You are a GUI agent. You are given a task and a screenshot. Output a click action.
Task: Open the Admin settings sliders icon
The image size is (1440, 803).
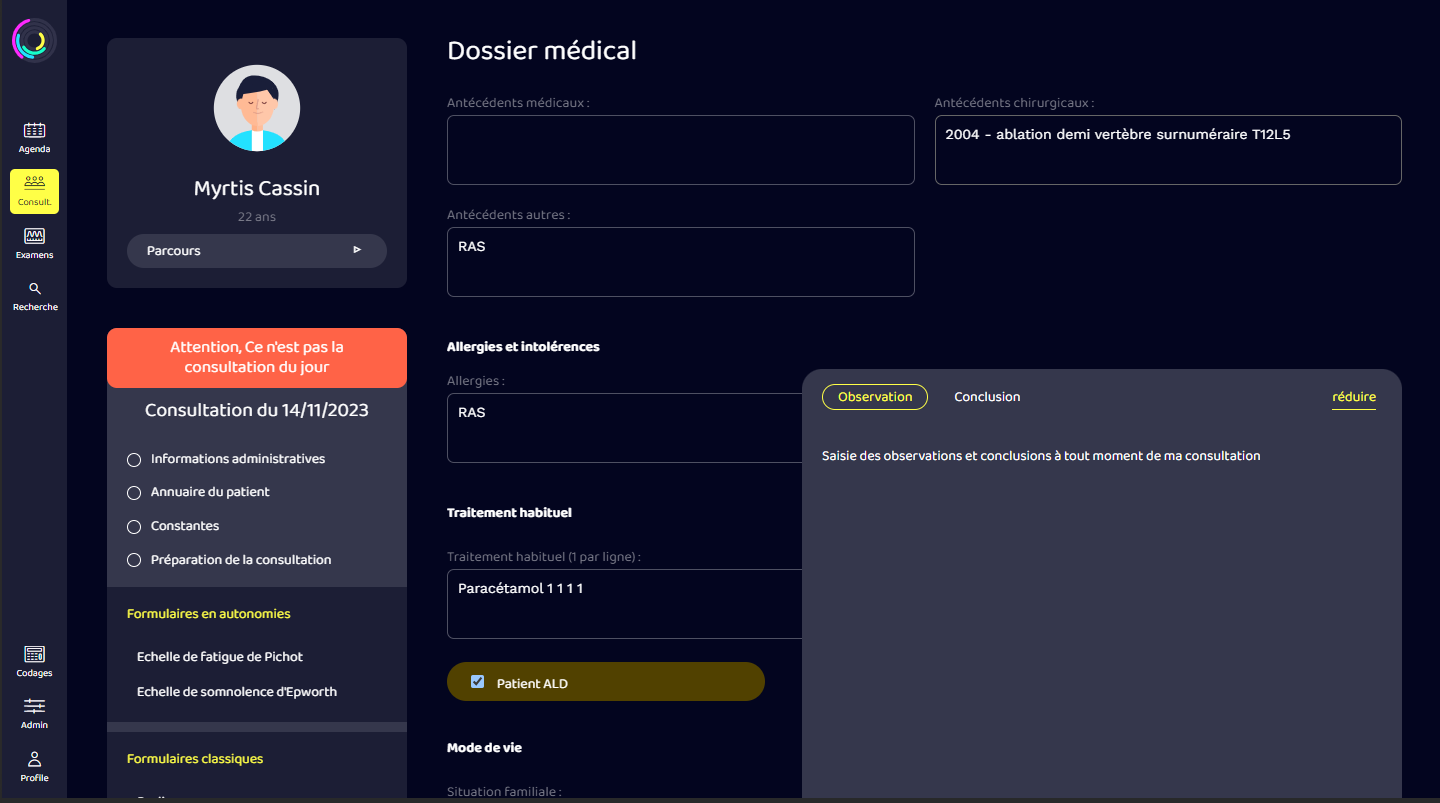[x=34, y=706]
